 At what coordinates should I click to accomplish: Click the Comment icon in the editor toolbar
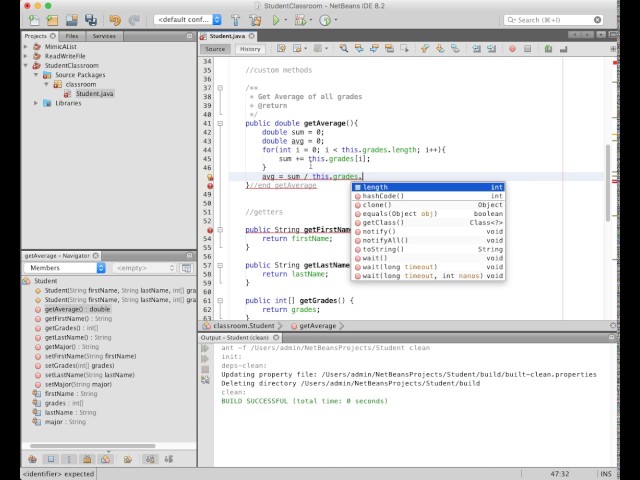pos(548,49)
